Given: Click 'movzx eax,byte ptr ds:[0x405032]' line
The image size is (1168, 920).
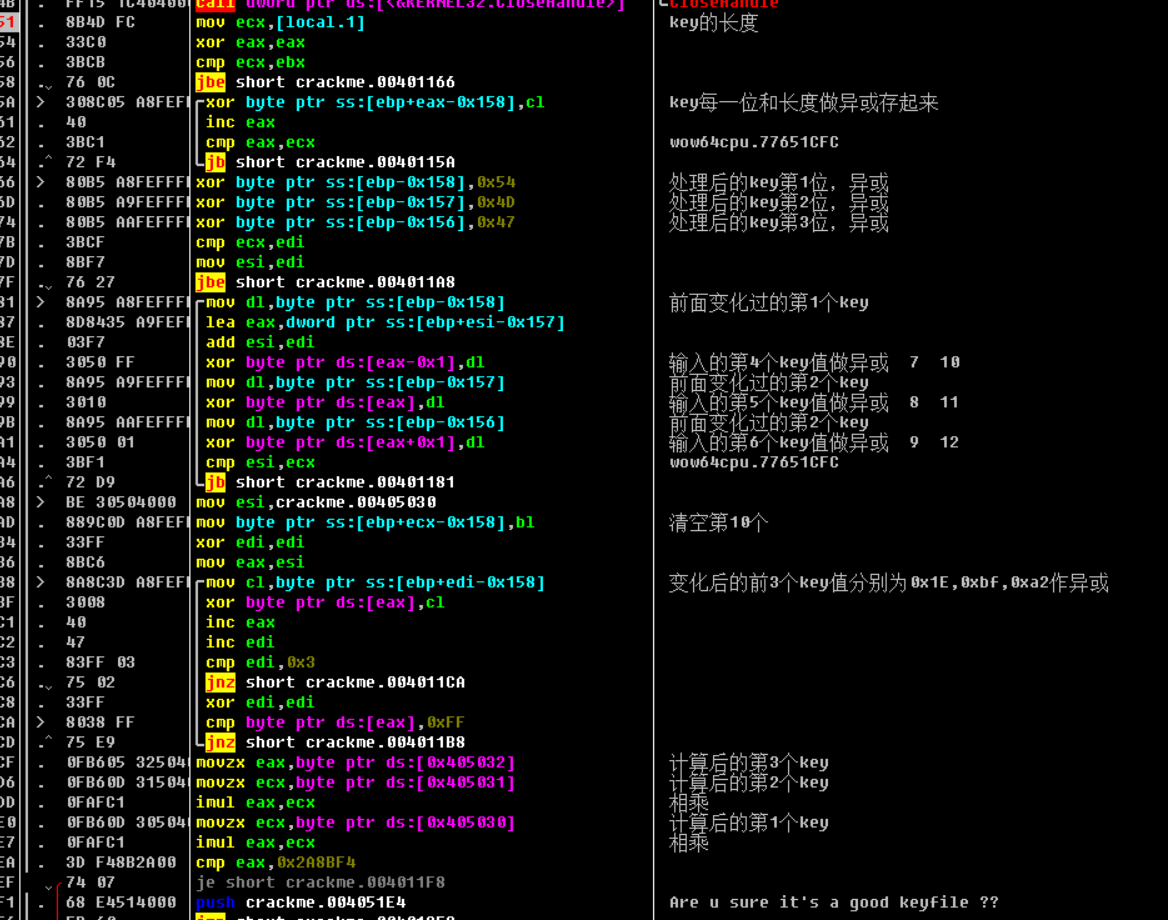Looking at the screenshot, I should click(x=355, y=763).
